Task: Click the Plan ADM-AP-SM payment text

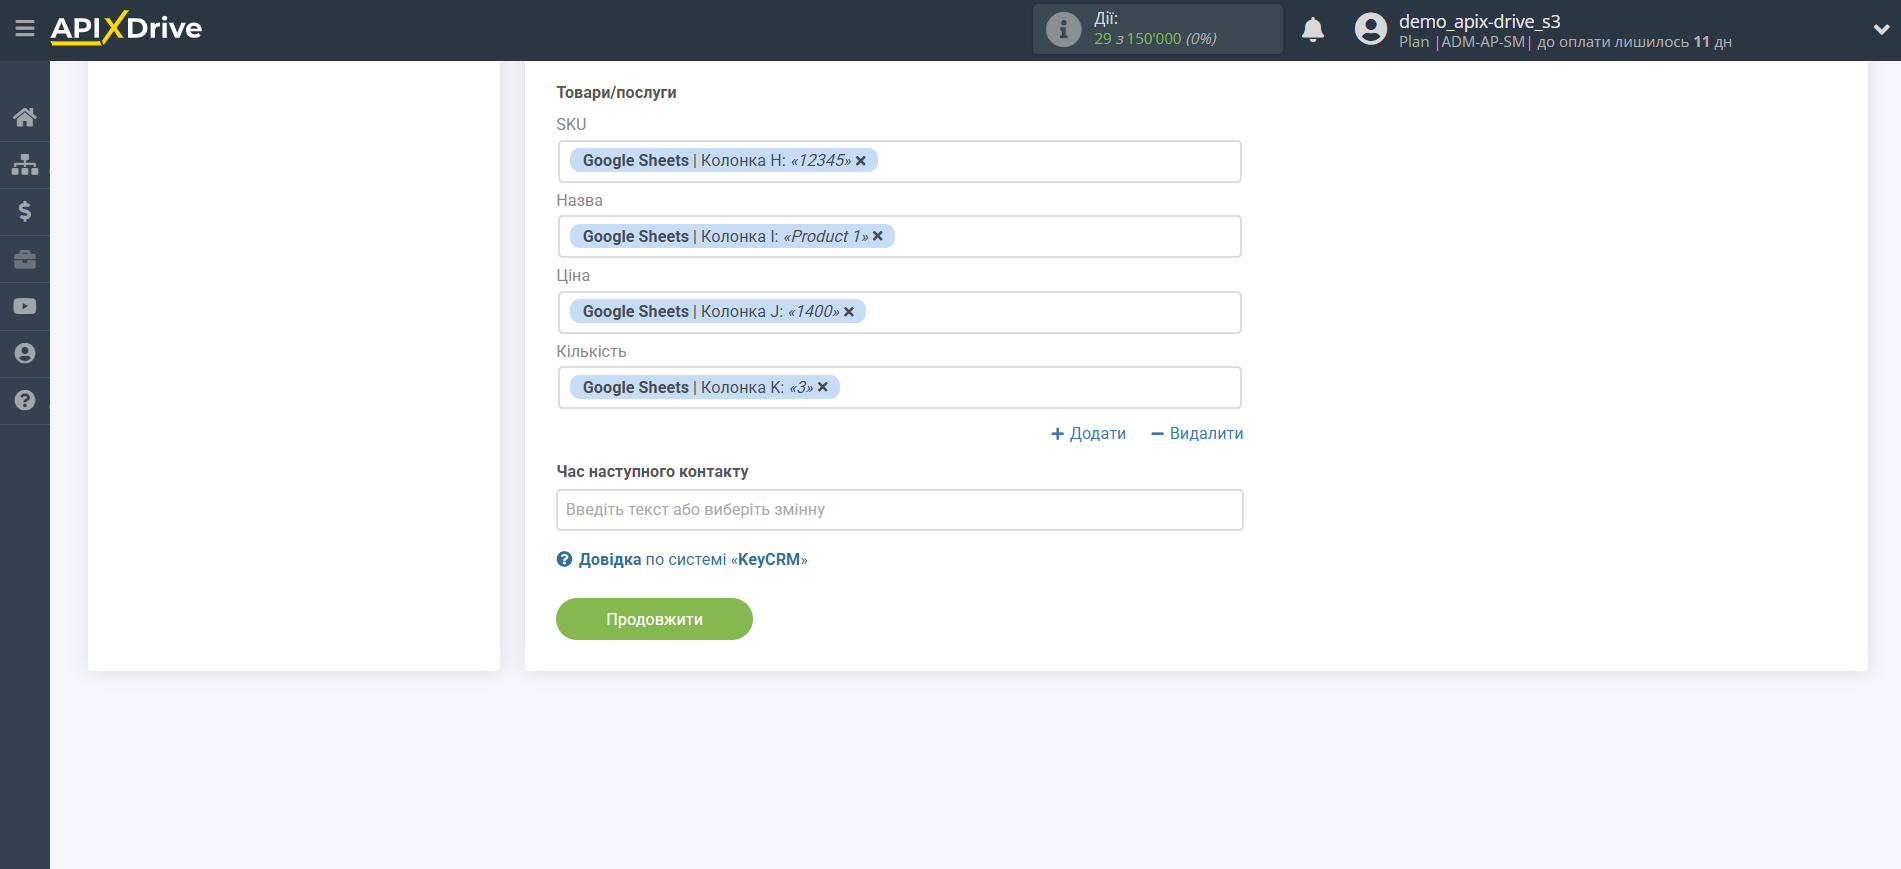Action: [1565, 42]
